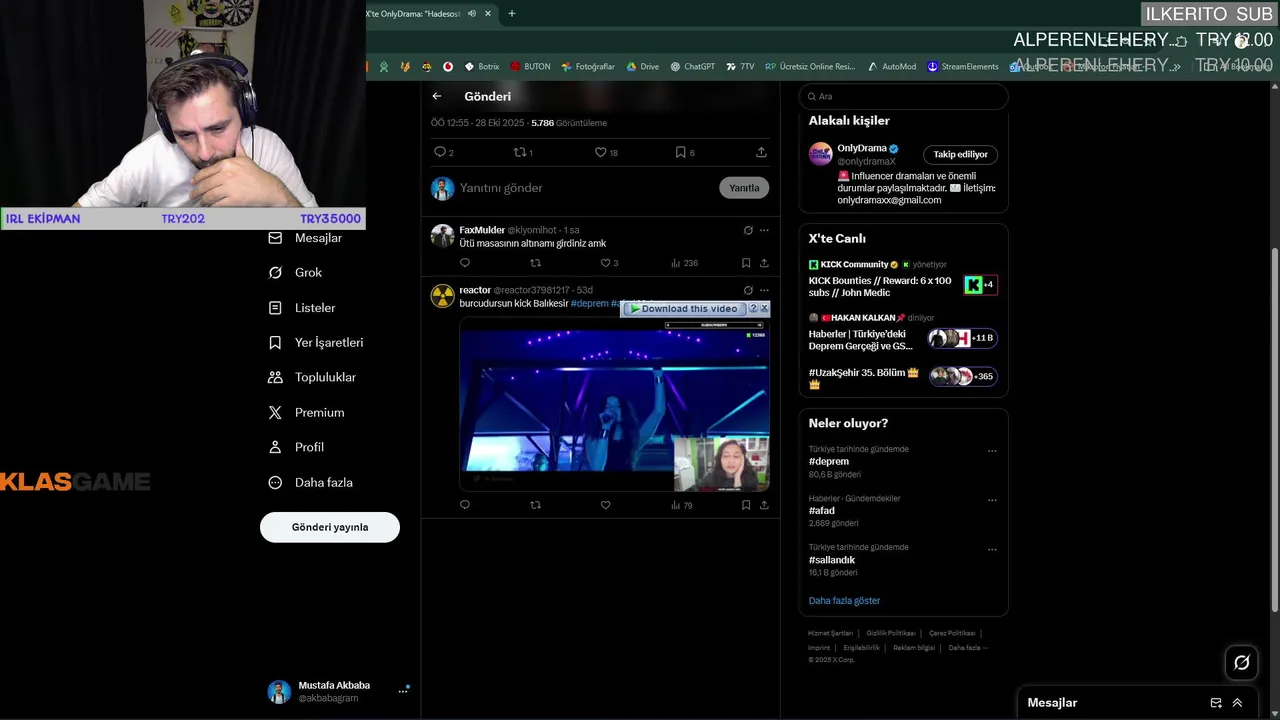Bookmark reactor's comment
This screenshot has width=1280, height=720.
(746, 505)
